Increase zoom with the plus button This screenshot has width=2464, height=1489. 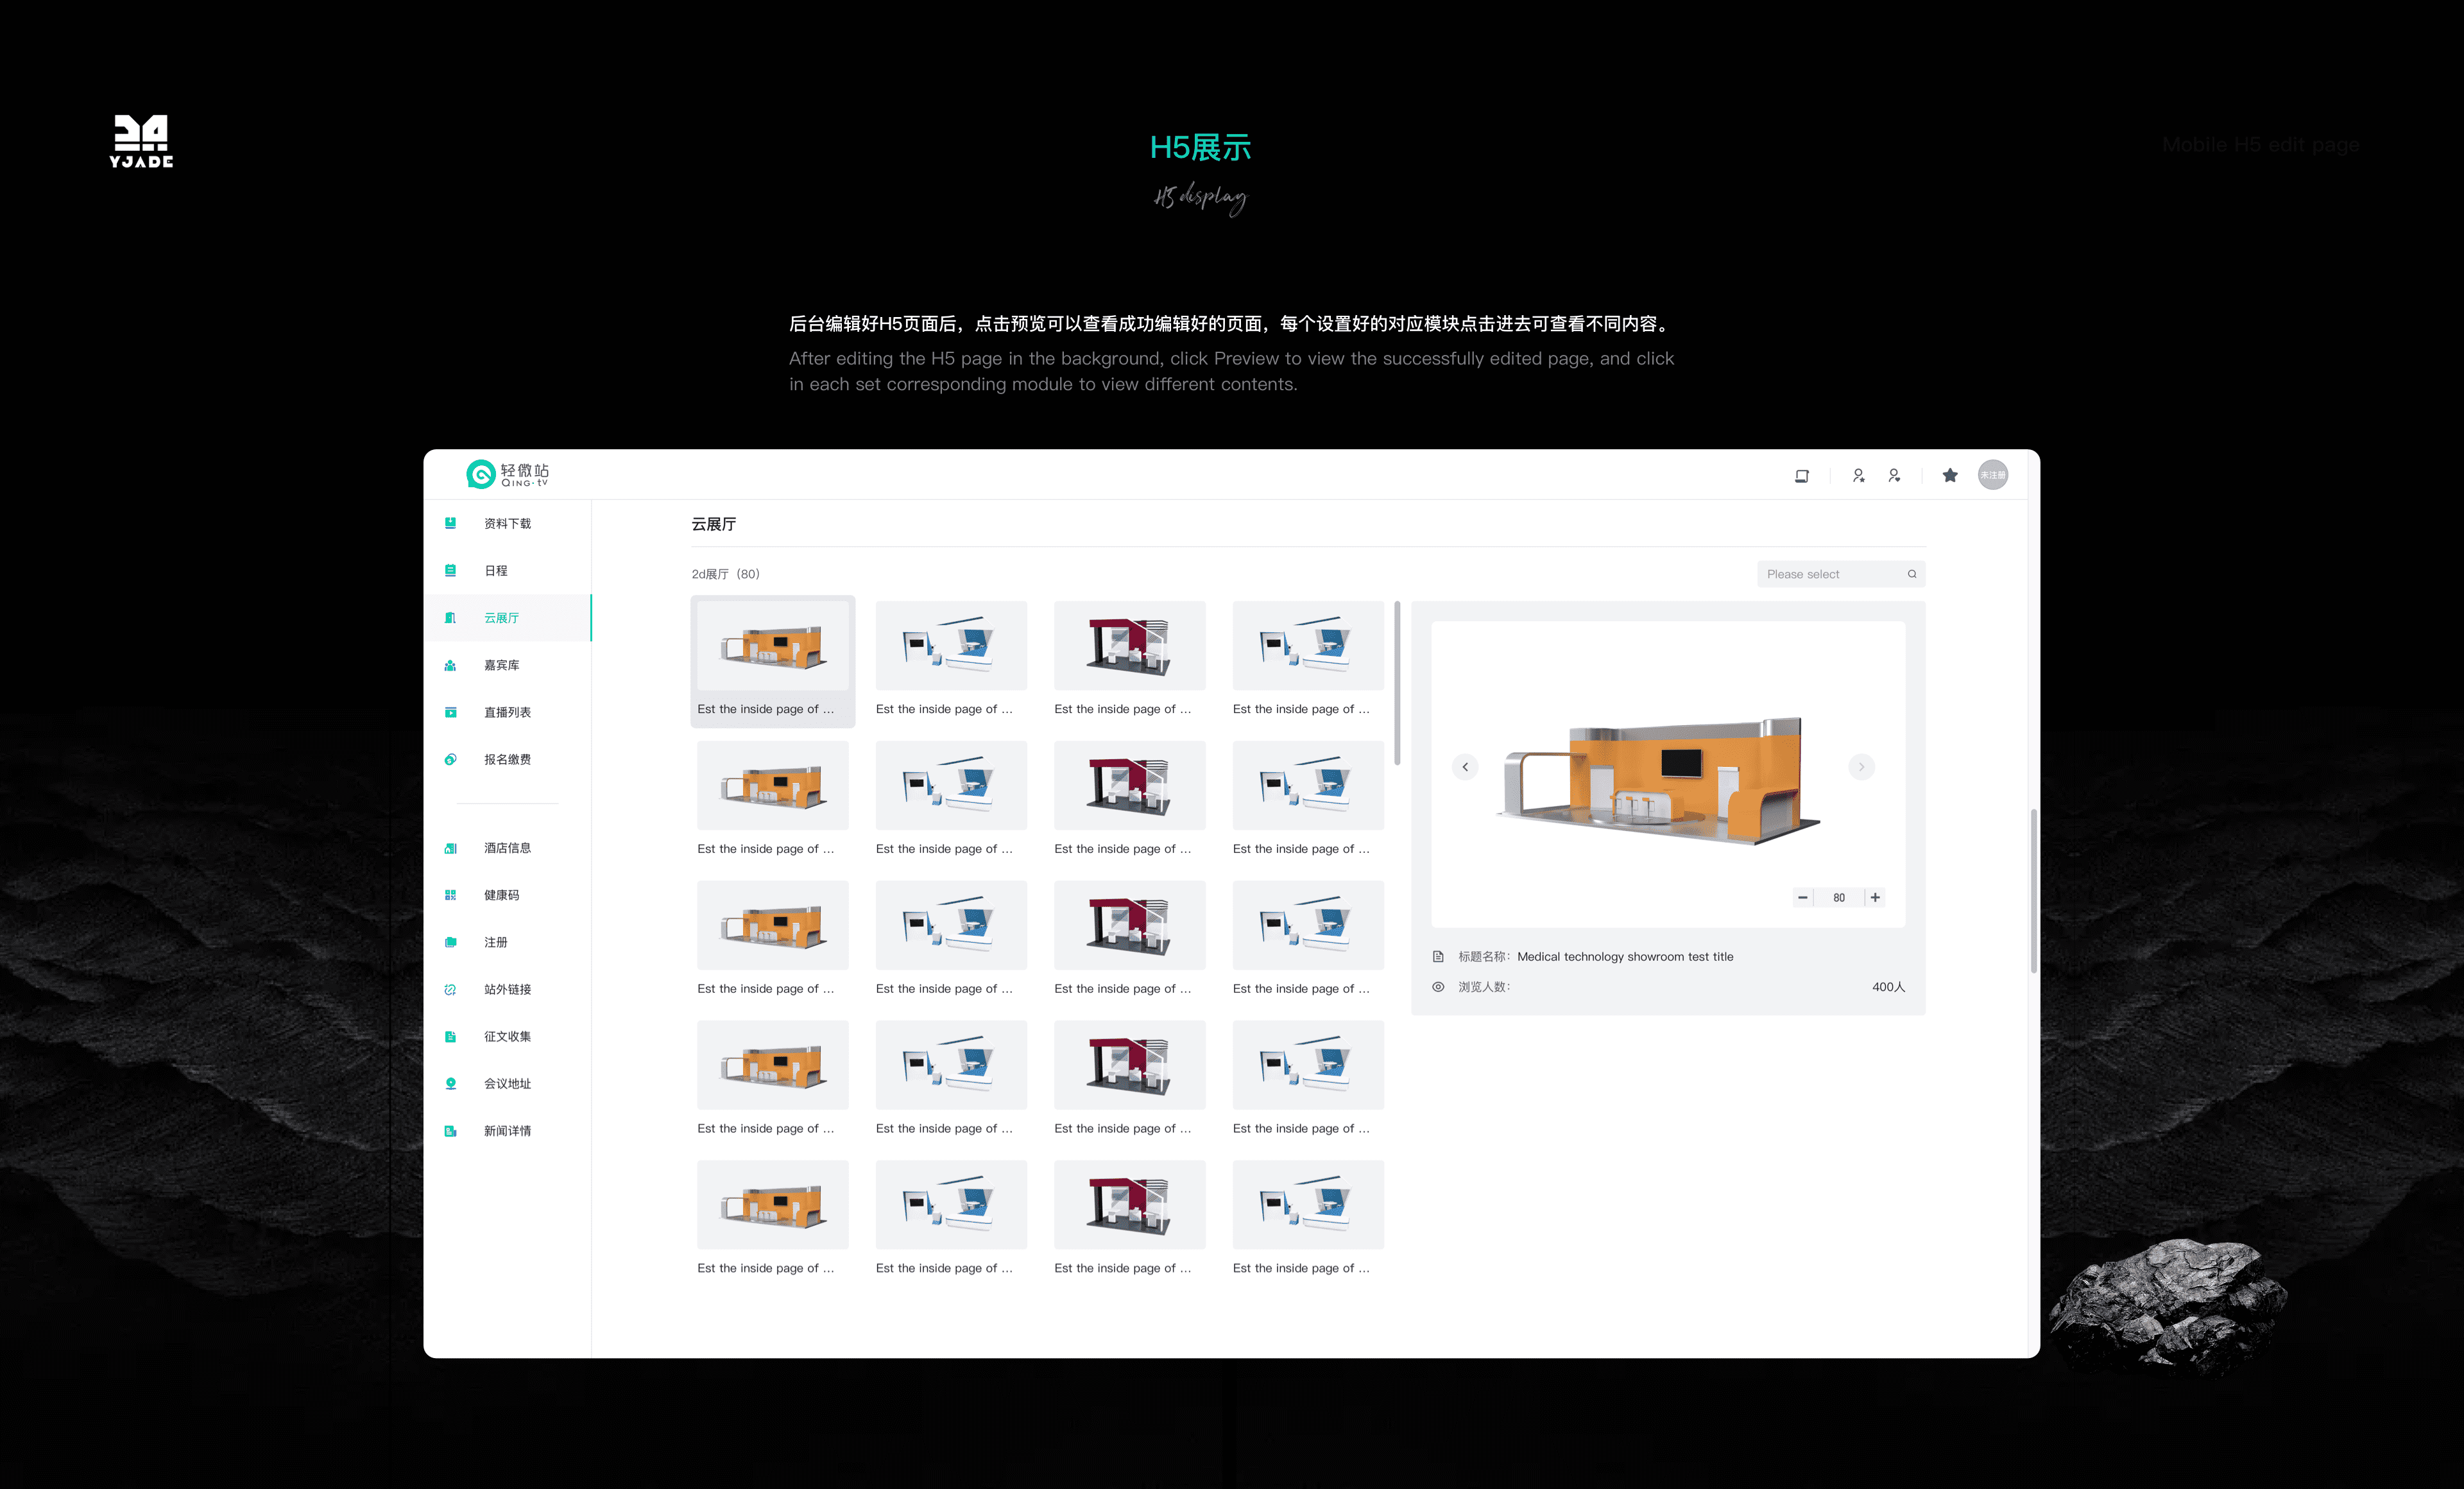1875,897
